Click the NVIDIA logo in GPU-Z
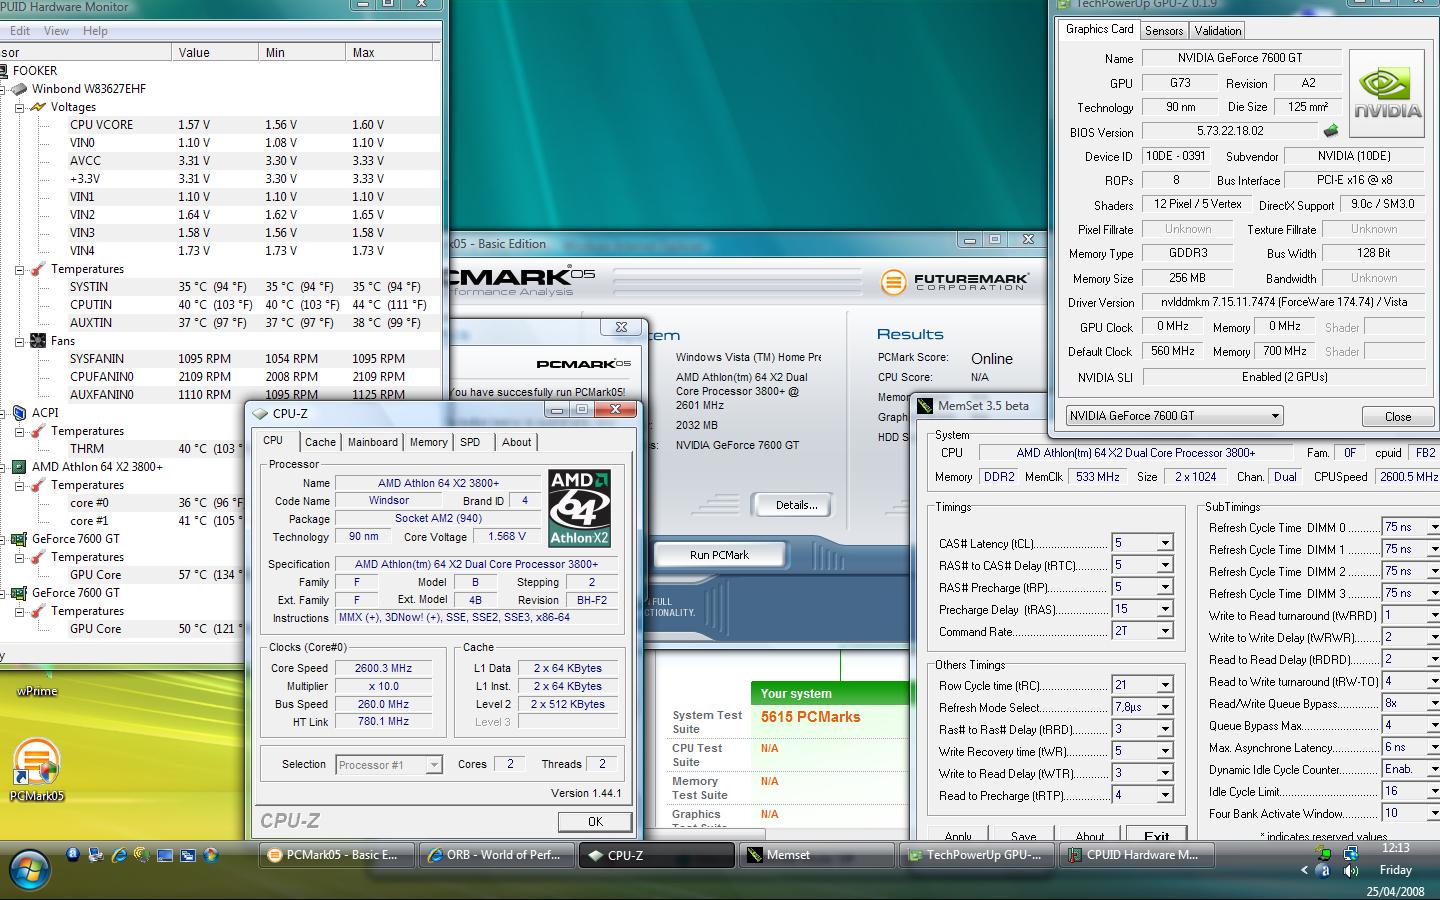Screen dimensions: 1440x900 (1387, 93)
